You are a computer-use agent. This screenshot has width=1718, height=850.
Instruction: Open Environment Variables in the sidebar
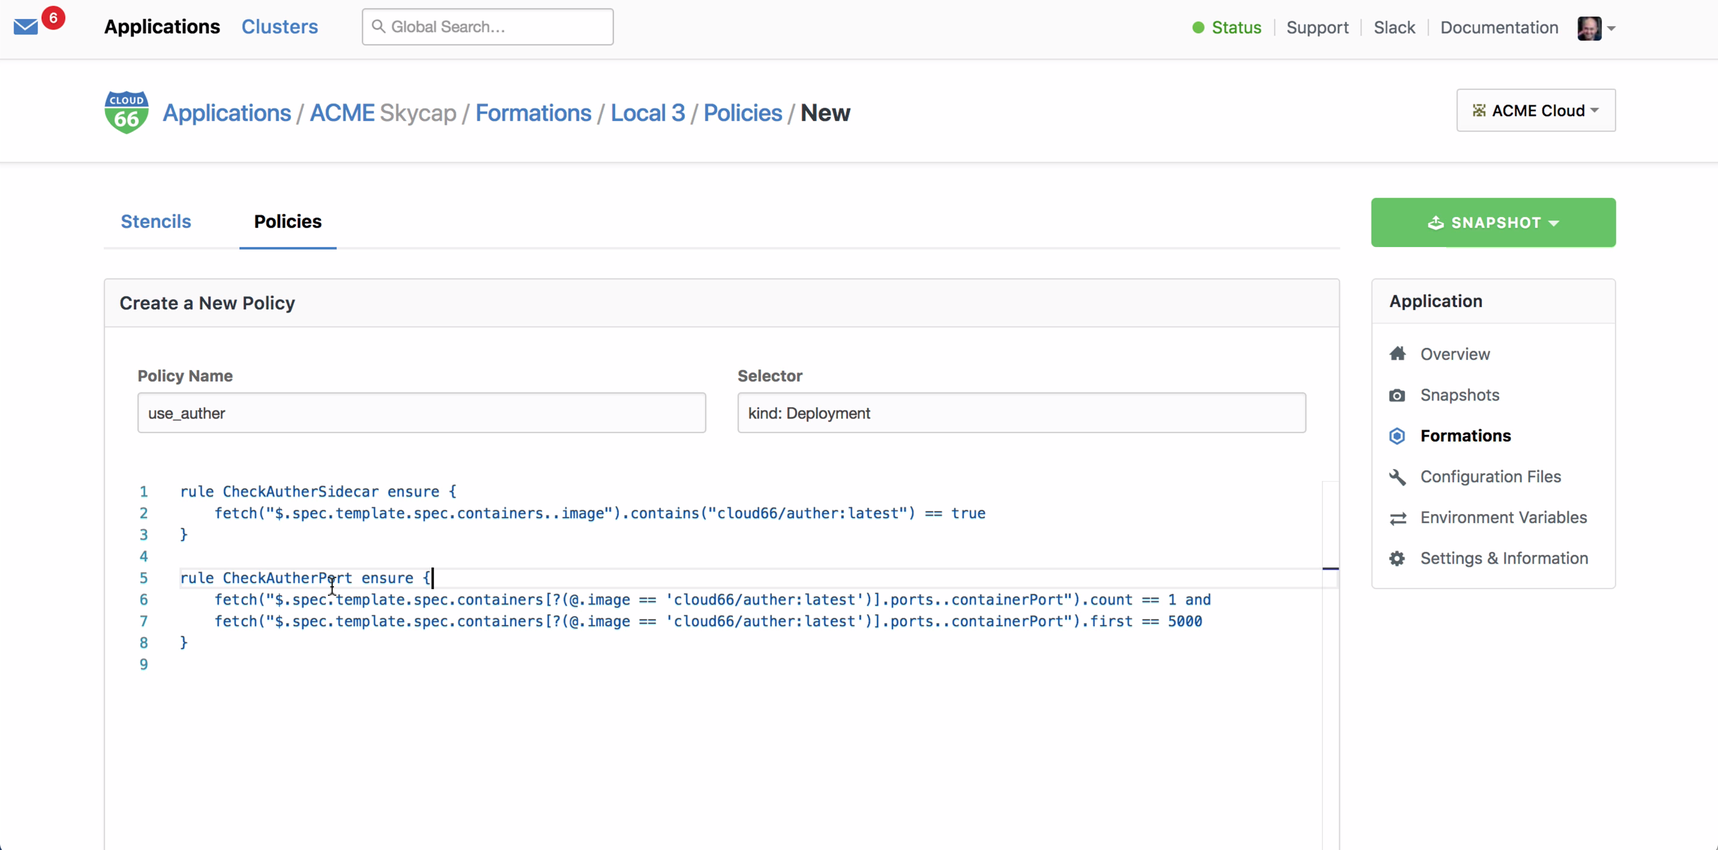point(1503,518)
